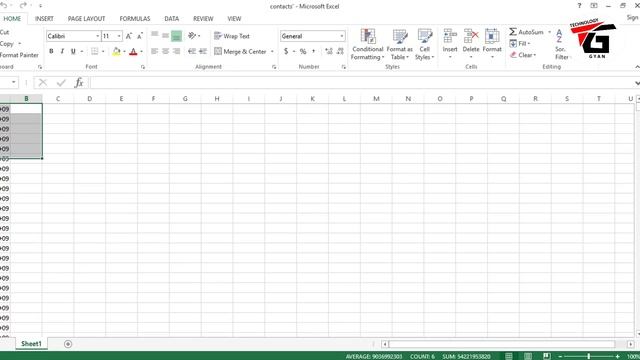Decrease decimal places
This screenshot has width=640, height=360.
click(x=340, y=51)
